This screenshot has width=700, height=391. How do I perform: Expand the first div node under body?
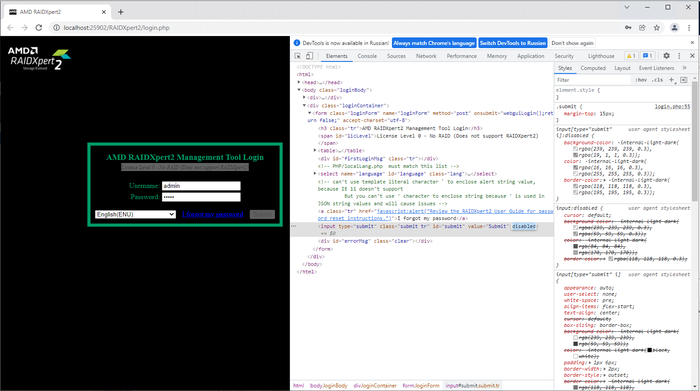click(x=304, y=97)
